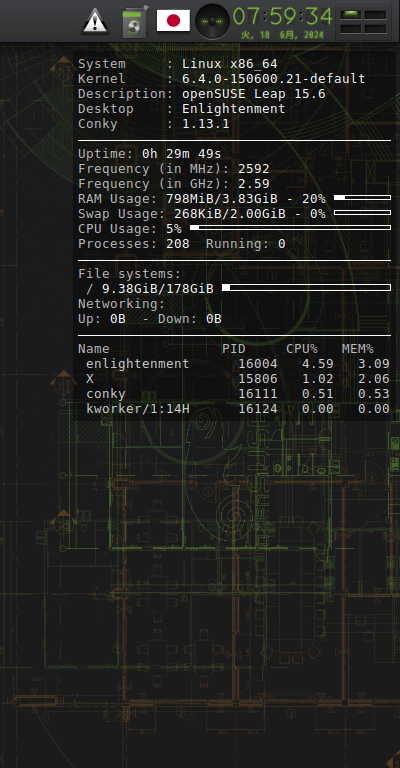This screenshot has width=400, height=768.
Task: Click the root file system usage bar
Action: point(306,288)
